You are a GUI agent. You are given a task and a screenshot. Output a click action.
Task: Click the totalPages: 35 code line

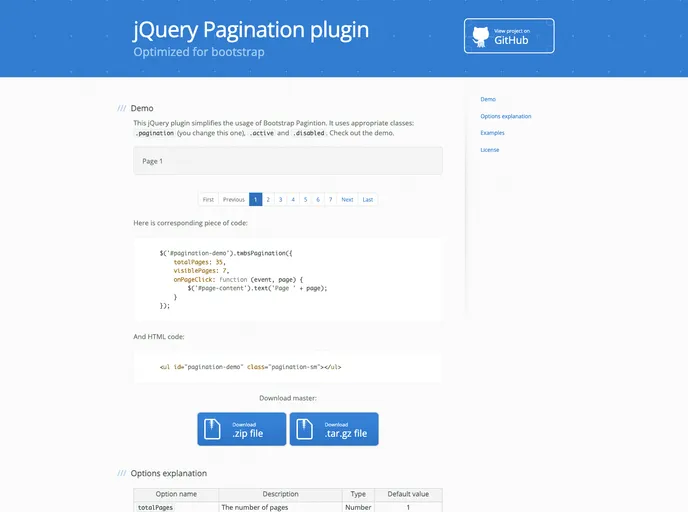pyautogui.click(x=200, y=262)
